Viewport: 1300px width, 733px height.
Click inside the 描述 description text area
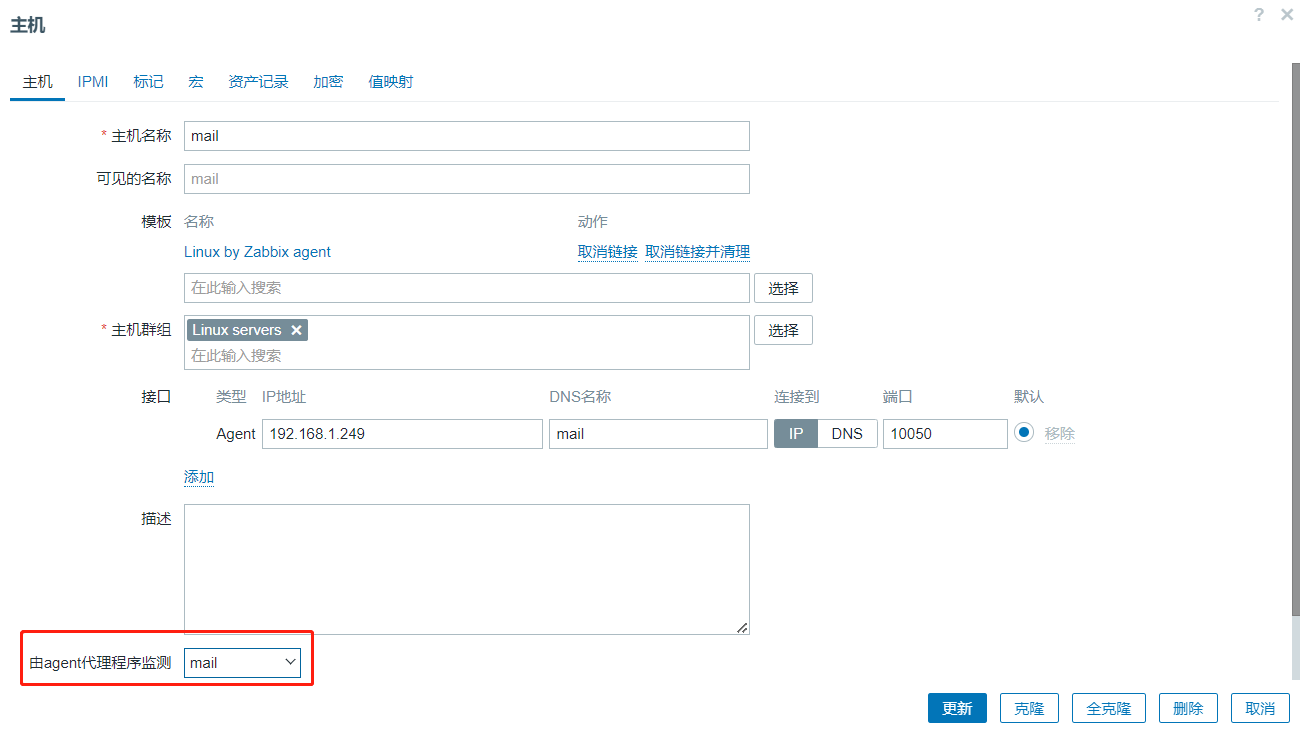tap(466, 570)
